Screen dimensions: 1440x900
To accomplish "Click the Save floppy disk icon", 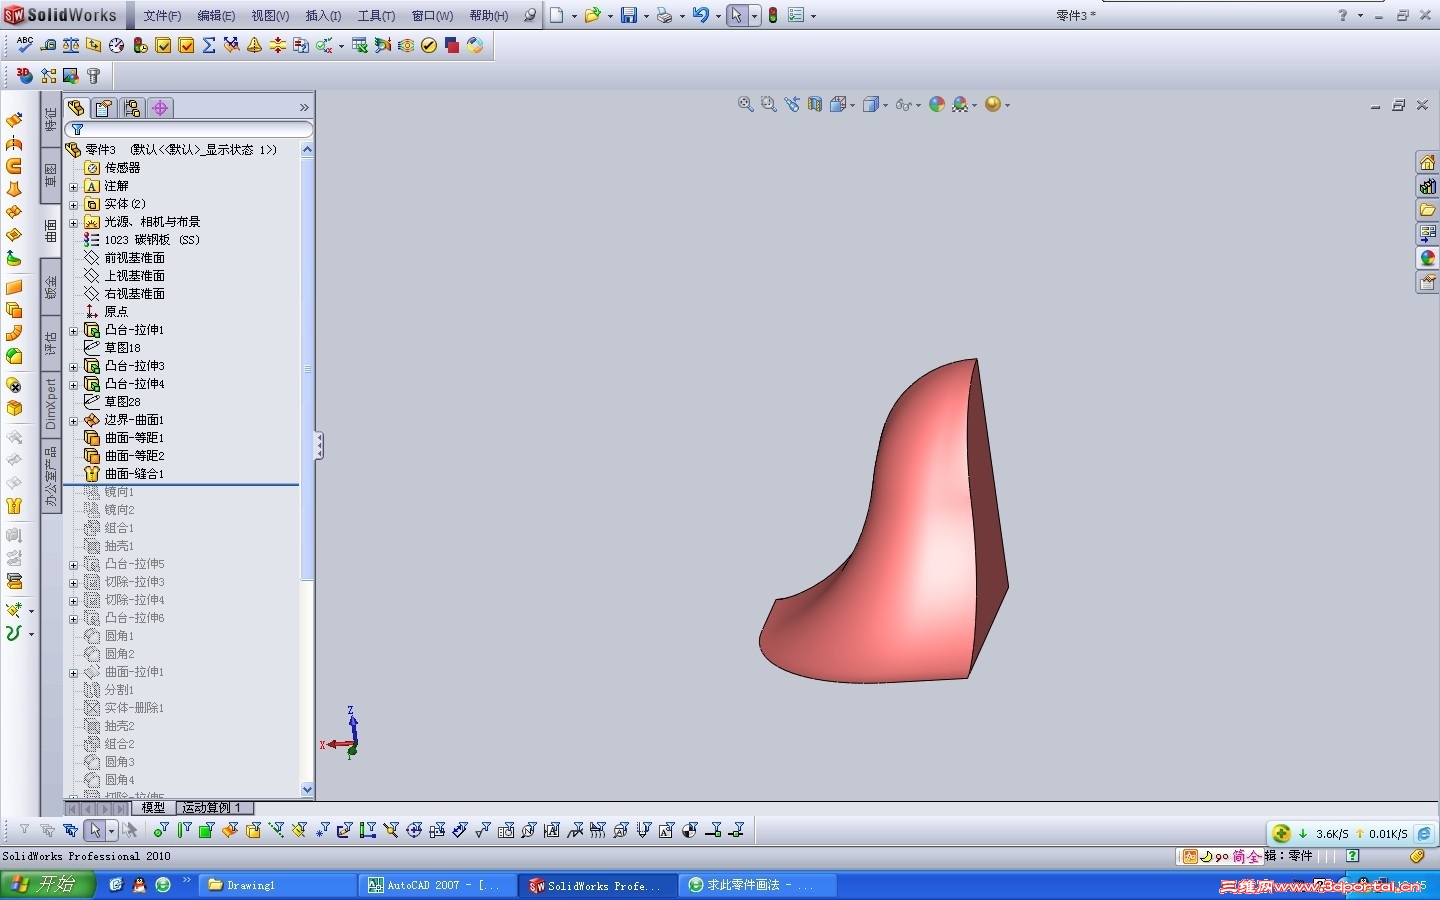I will pyautogui.click(x=629, y=15).
